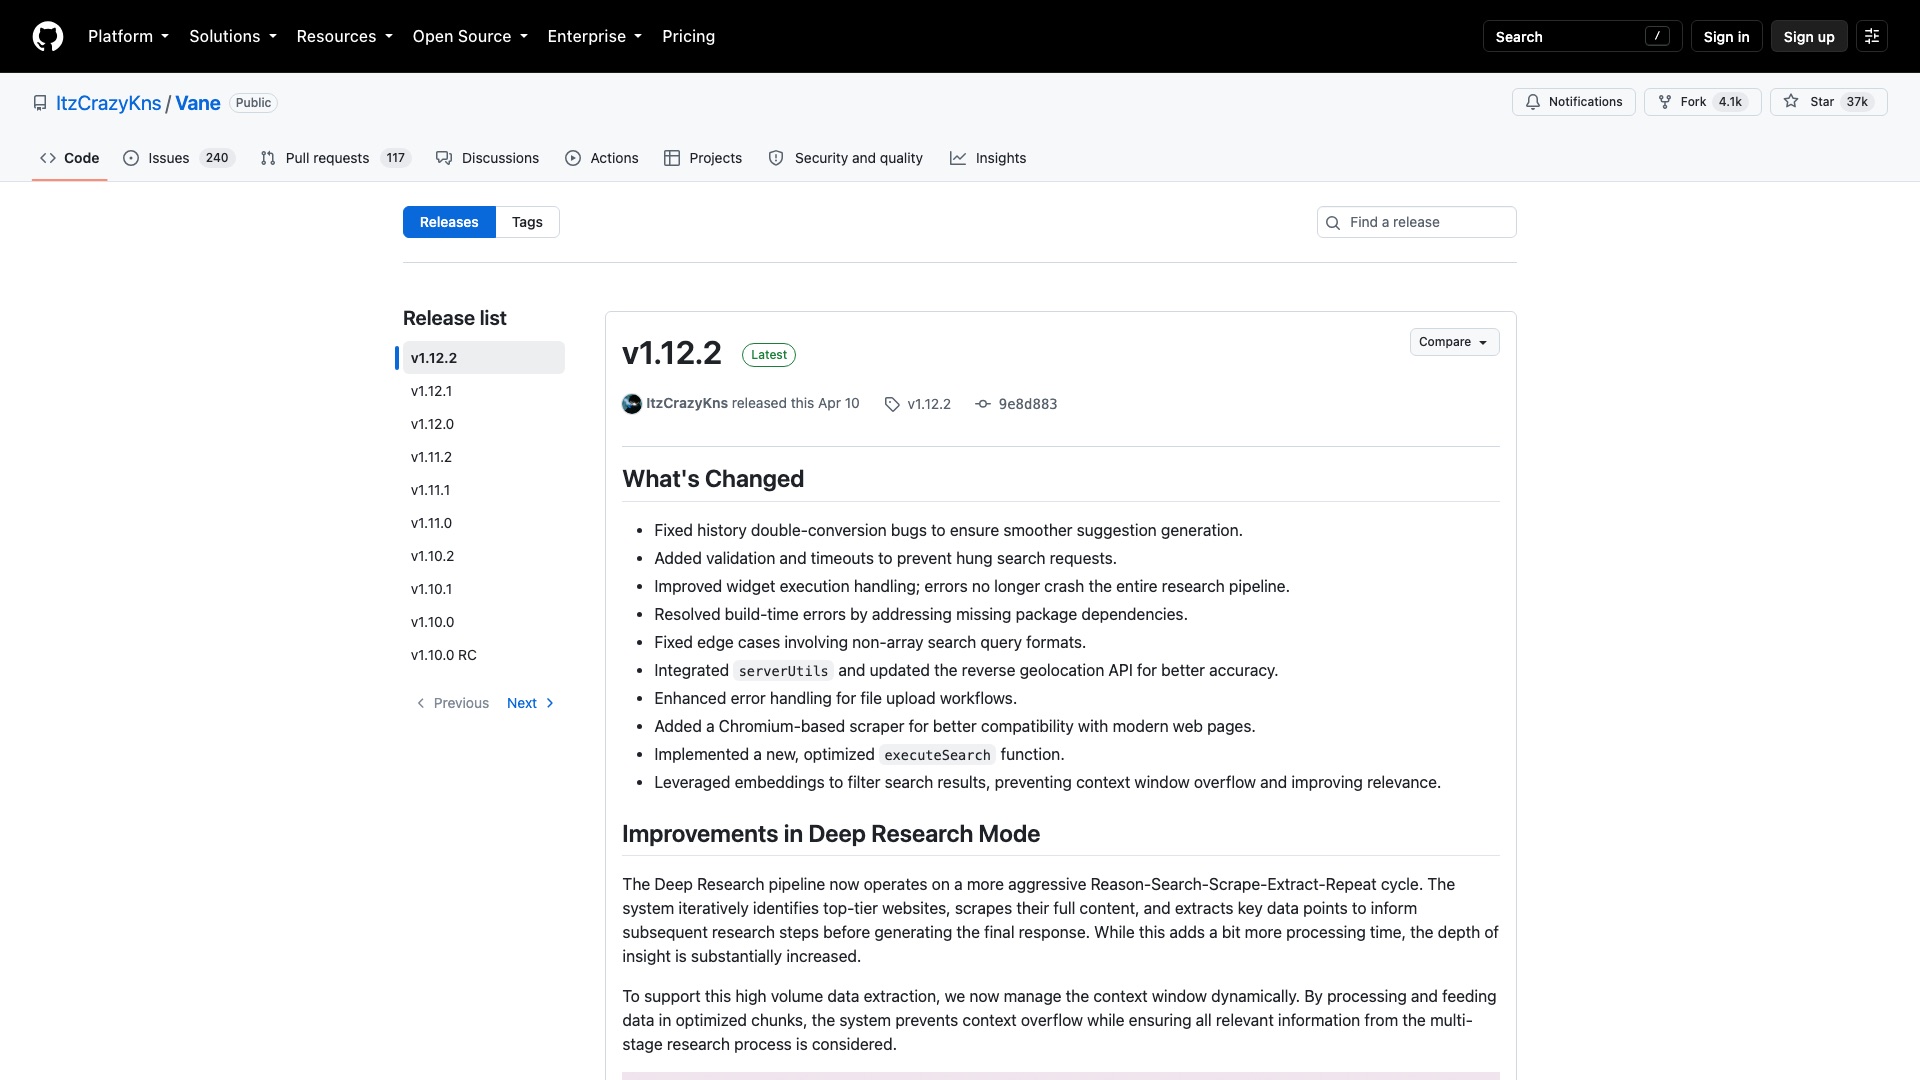Switch to the Tags tab
The image size is (1920, 1080).
[527, 222]
